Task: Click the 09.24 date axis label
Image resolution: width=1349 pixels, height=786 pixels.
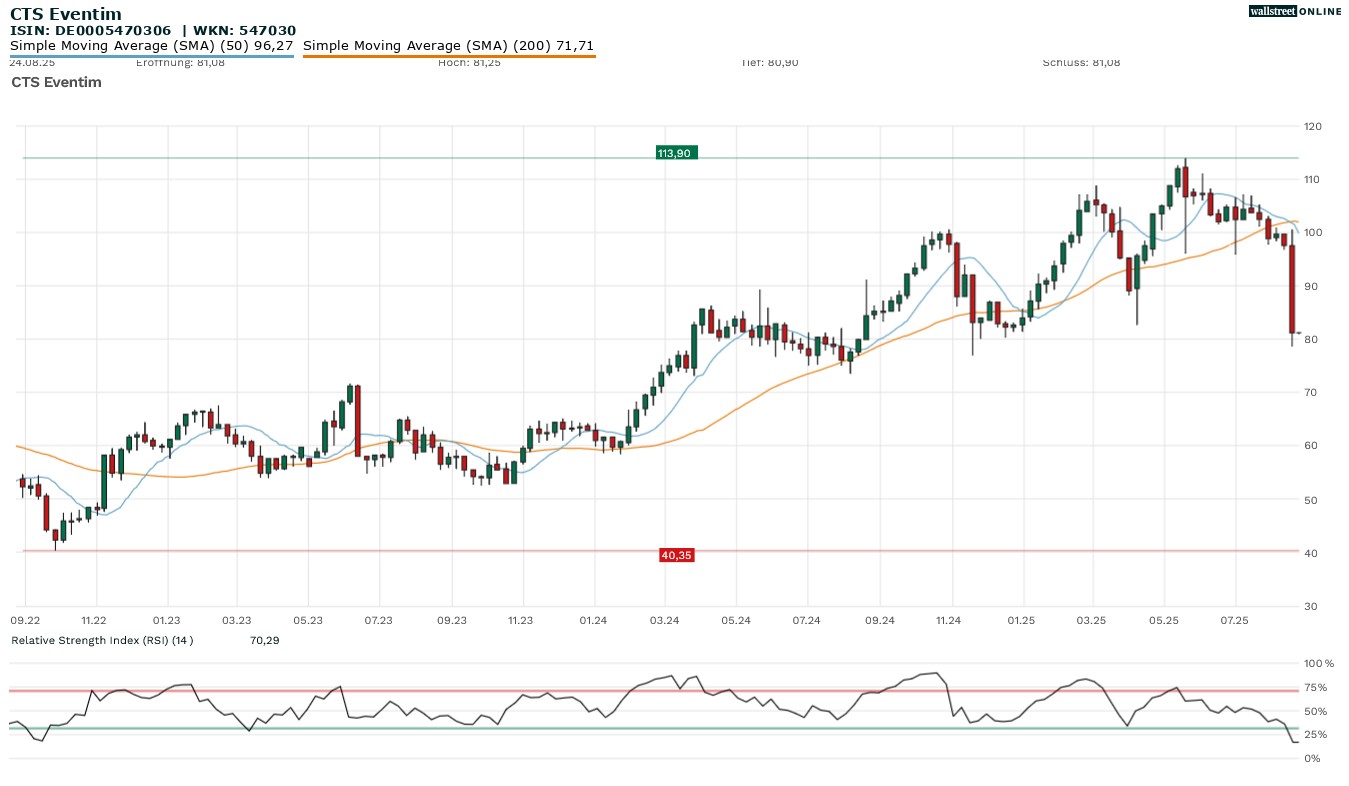Action: click(x=879, y=621)
